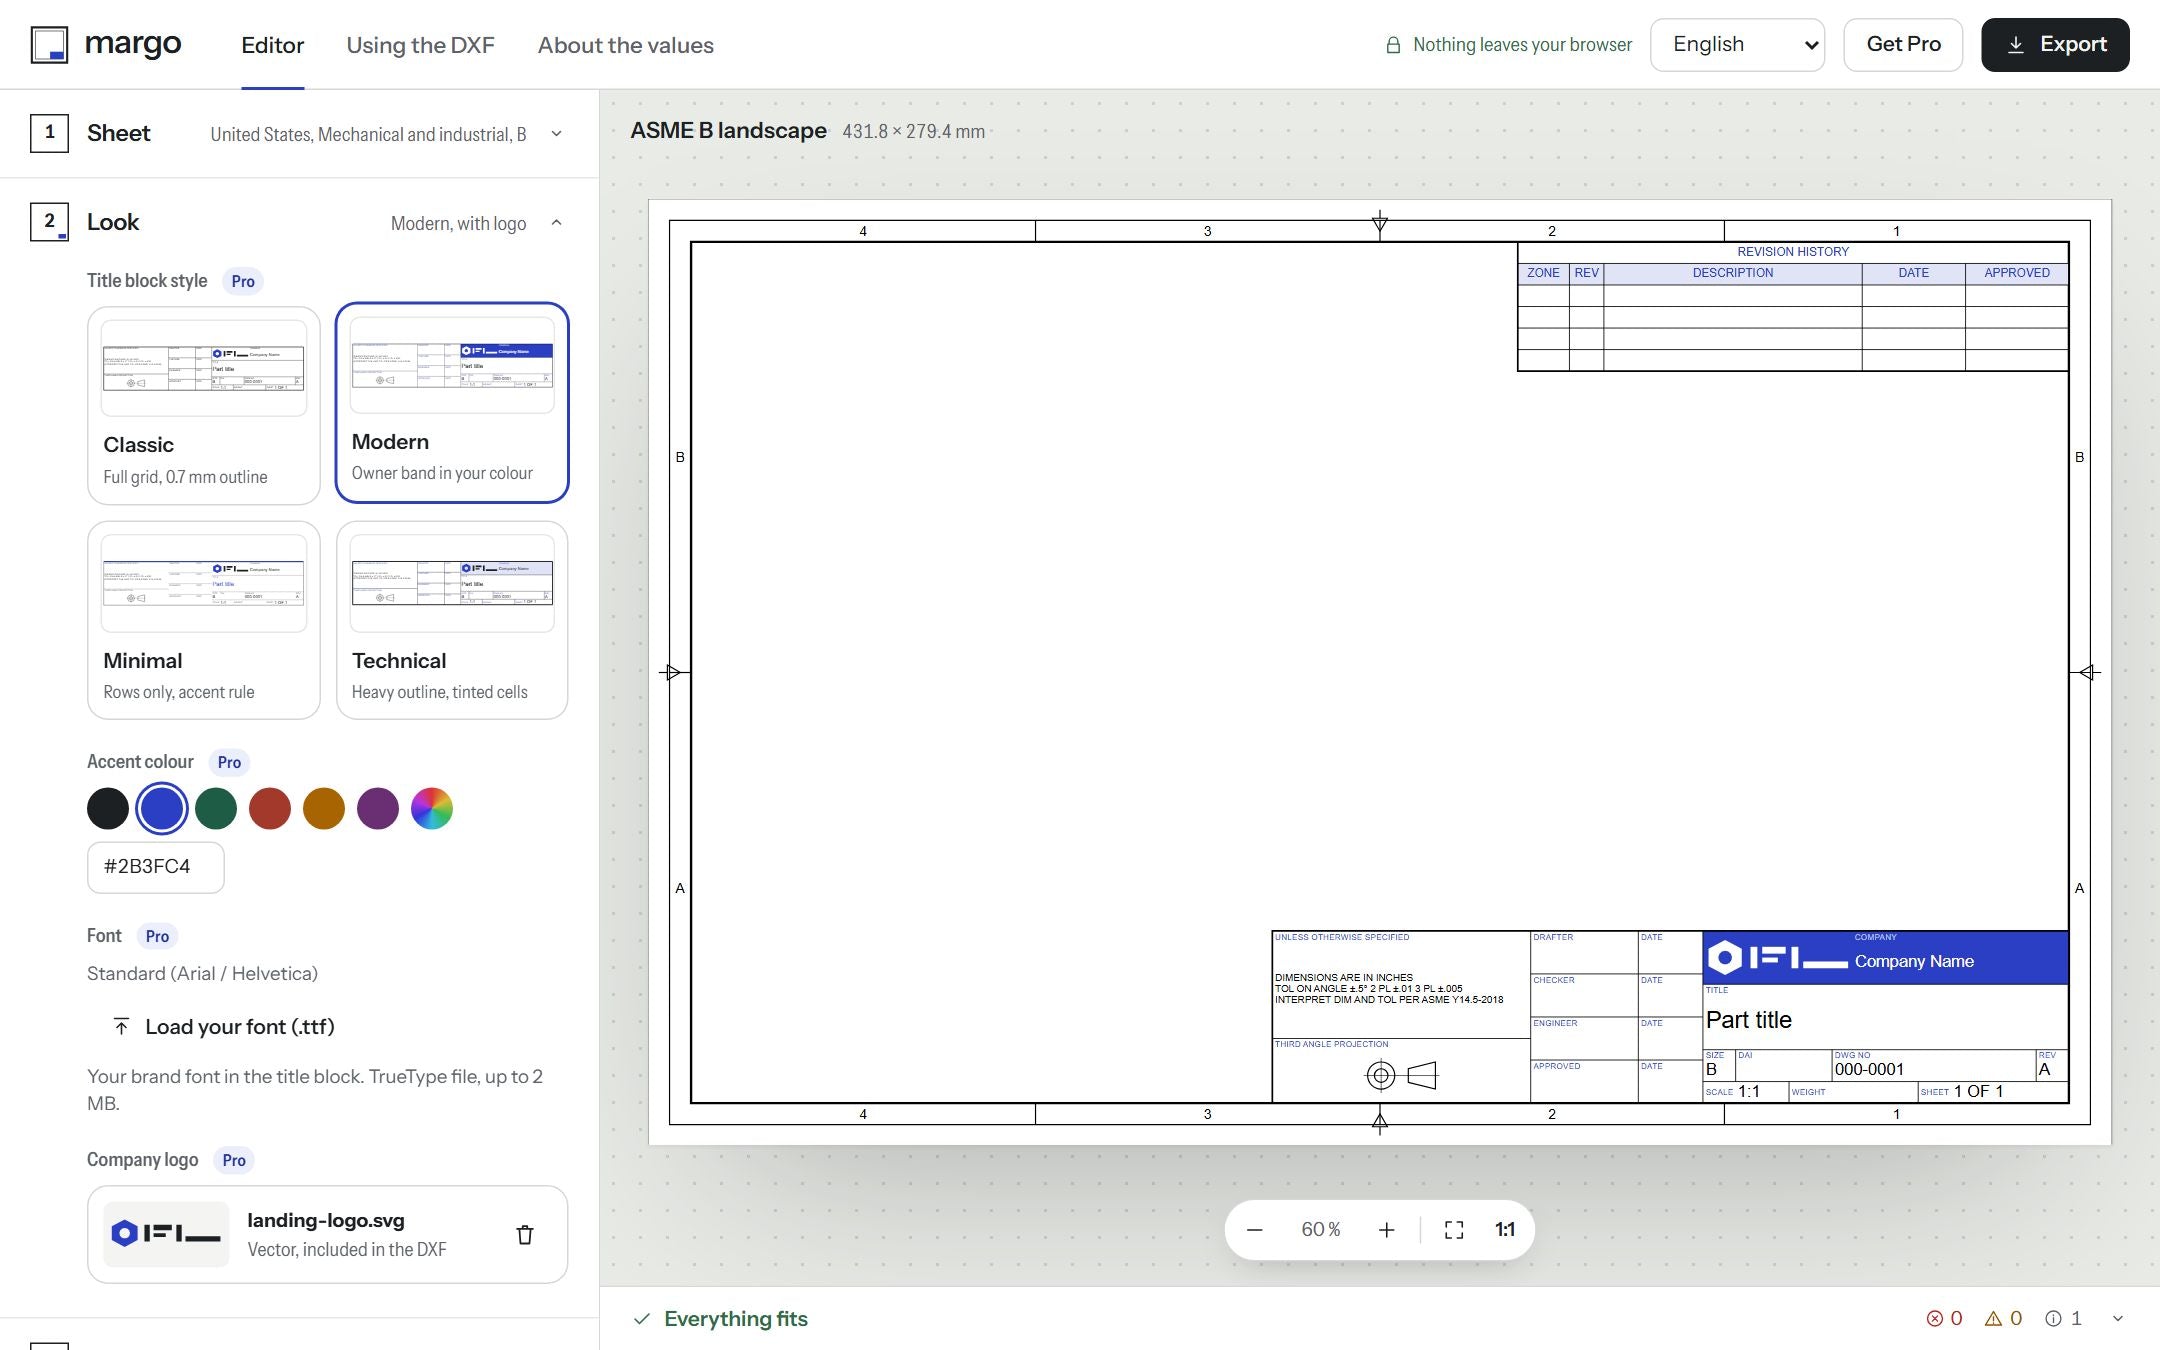
Task: Select the Classic title block style
Action: point(204,406)
